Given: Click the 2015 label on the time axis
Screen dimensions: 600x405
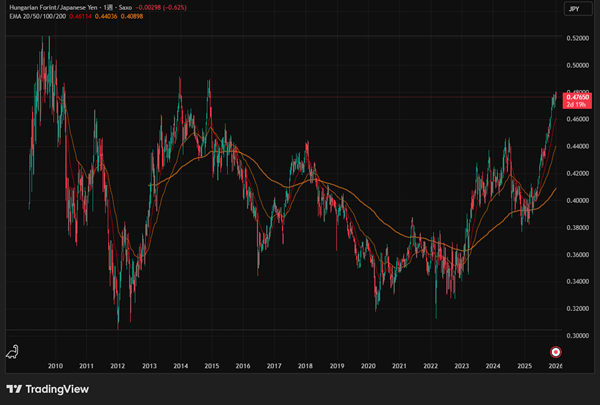Looking at the screenshot, I should pos(212,367).
